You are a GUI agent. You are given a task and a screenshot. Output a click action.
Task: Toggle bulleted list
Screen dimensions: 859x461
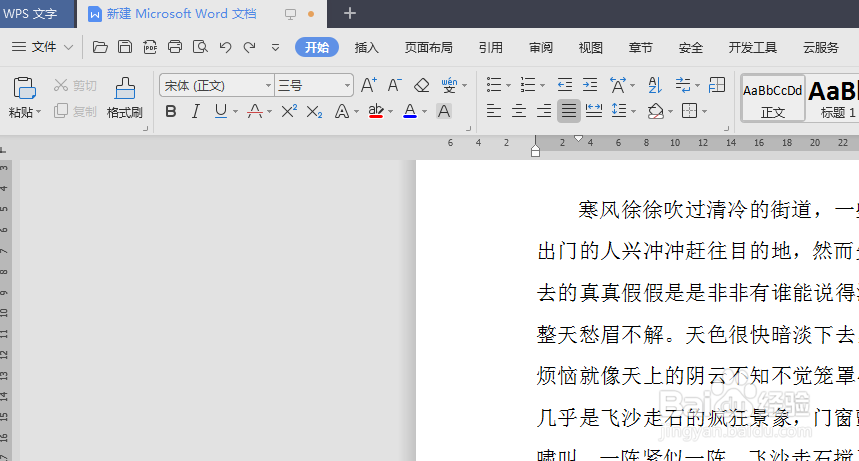(x=494, y=85)
